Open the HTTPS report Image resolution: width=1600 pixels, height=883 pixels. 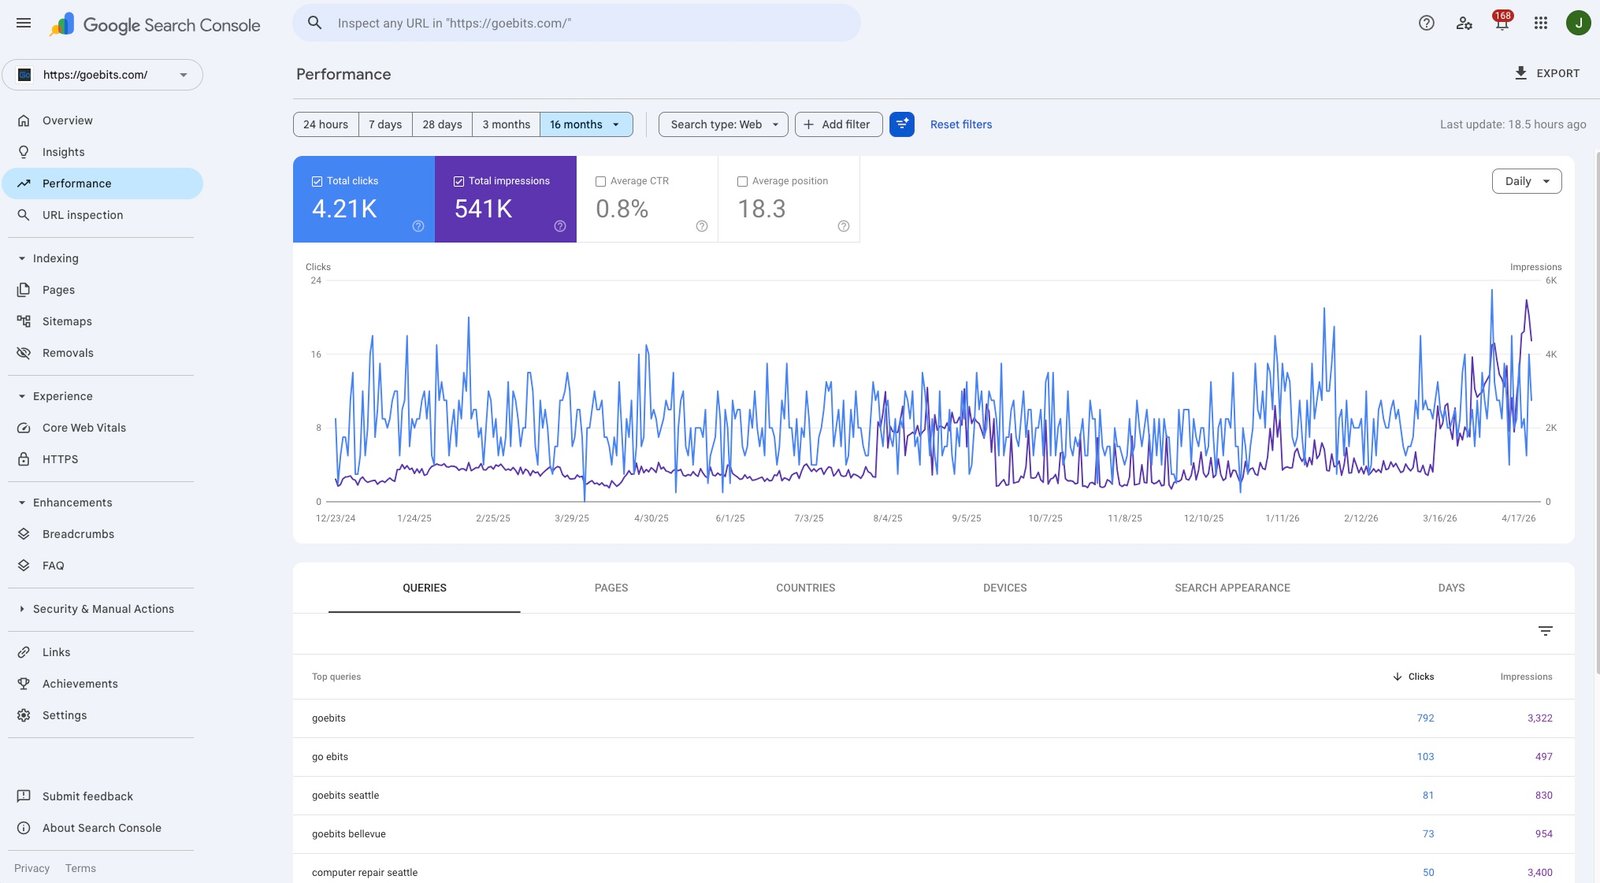[102, 459]
